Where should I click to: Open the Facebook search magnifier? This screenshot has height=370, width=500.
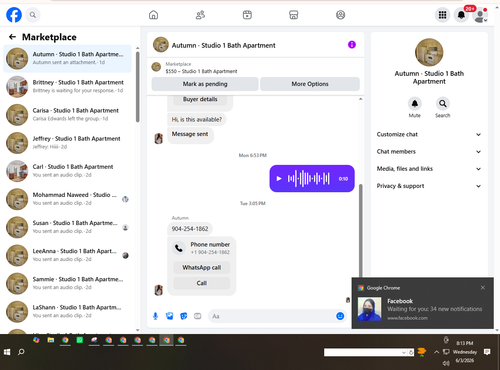point(33,15)
